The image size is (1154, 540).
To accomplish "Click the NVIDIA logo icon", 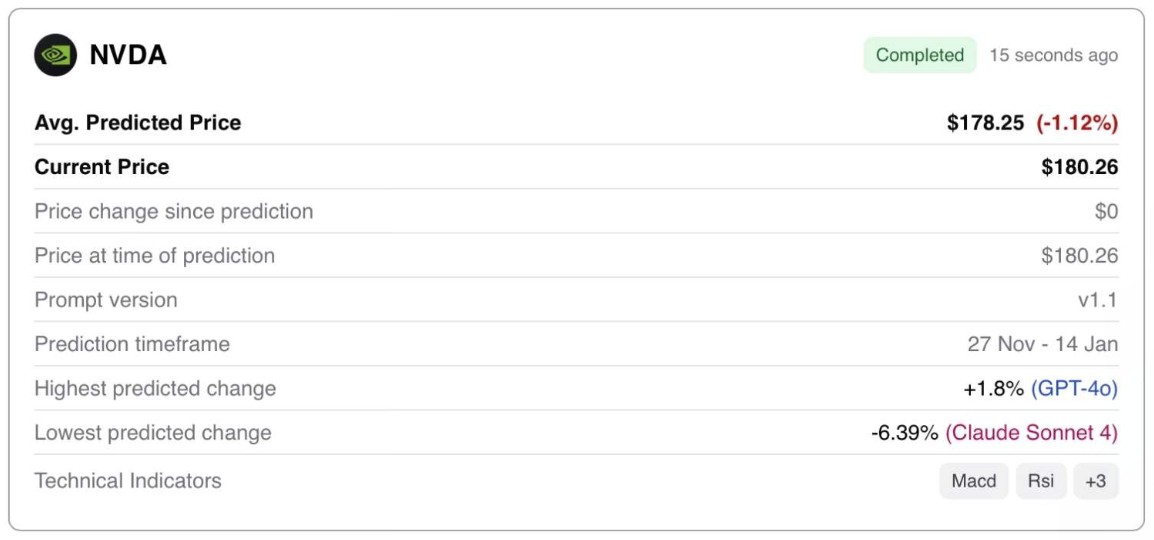I will [55, 55].
